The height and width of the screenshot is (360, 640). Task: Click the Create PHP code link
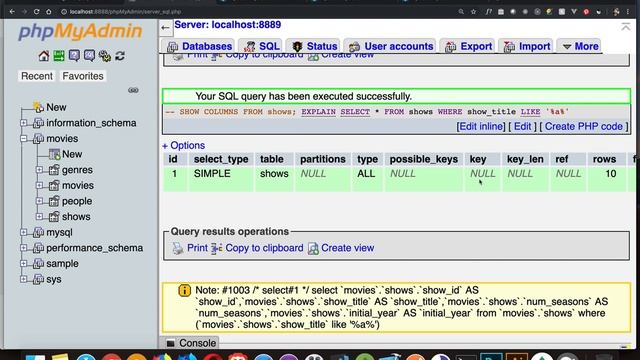[x=584, y=127]
